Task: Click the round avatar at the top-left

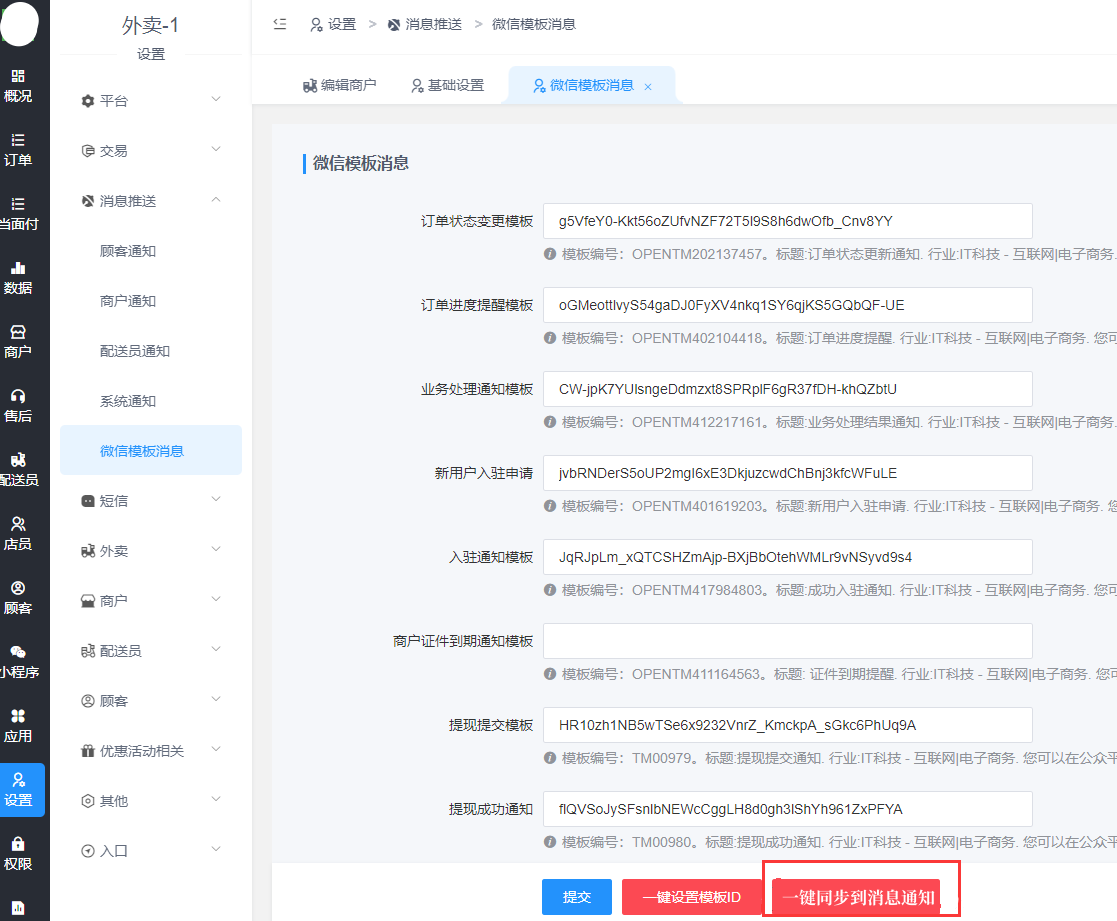Action: click(x=19, y=23)
